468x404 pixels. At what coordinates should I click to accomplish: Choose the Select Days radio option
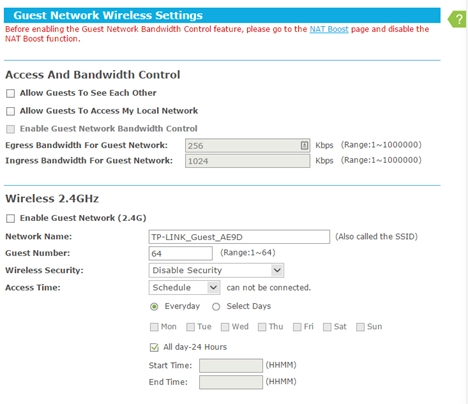pos(216,307)
